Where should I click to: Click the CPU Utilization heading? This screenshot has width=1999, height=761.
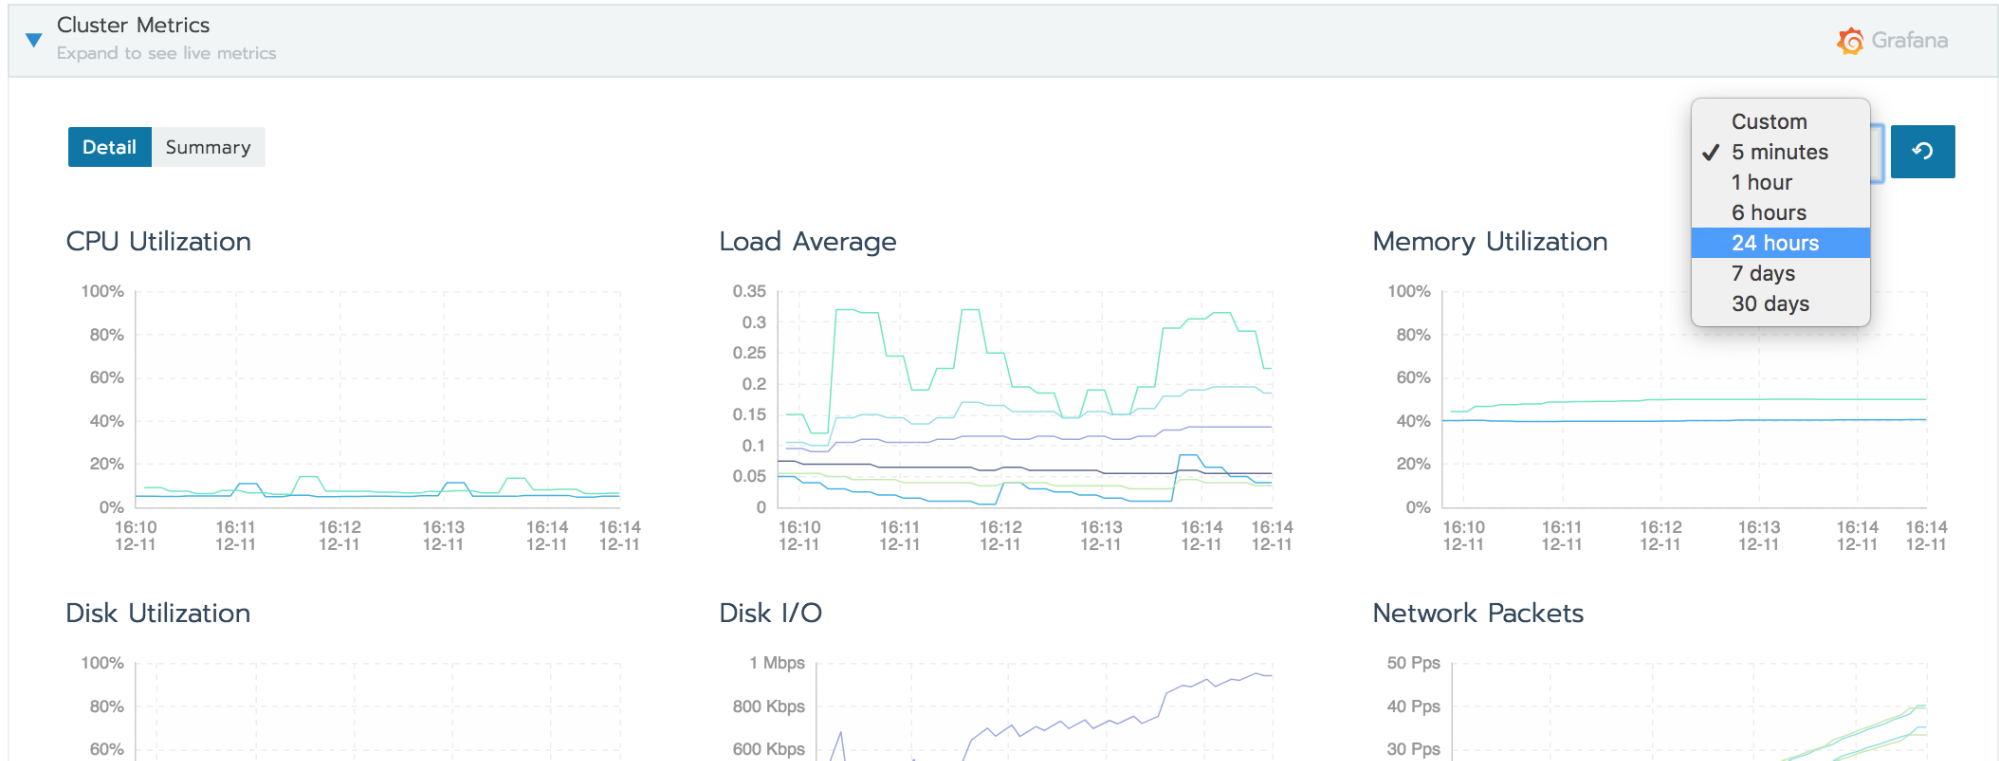click(158, 242)
